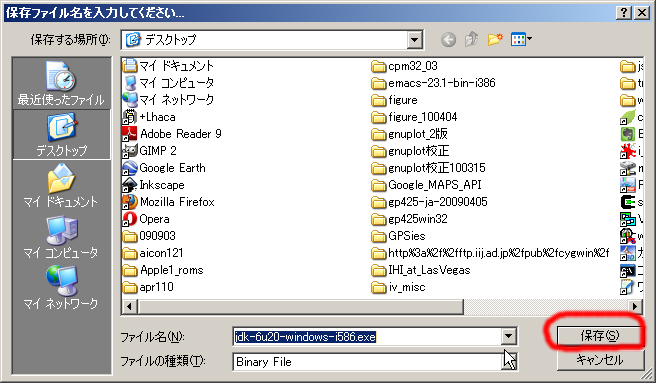Select My Computer (マイ コンピュータ) in sidebar

coord(62,236)
